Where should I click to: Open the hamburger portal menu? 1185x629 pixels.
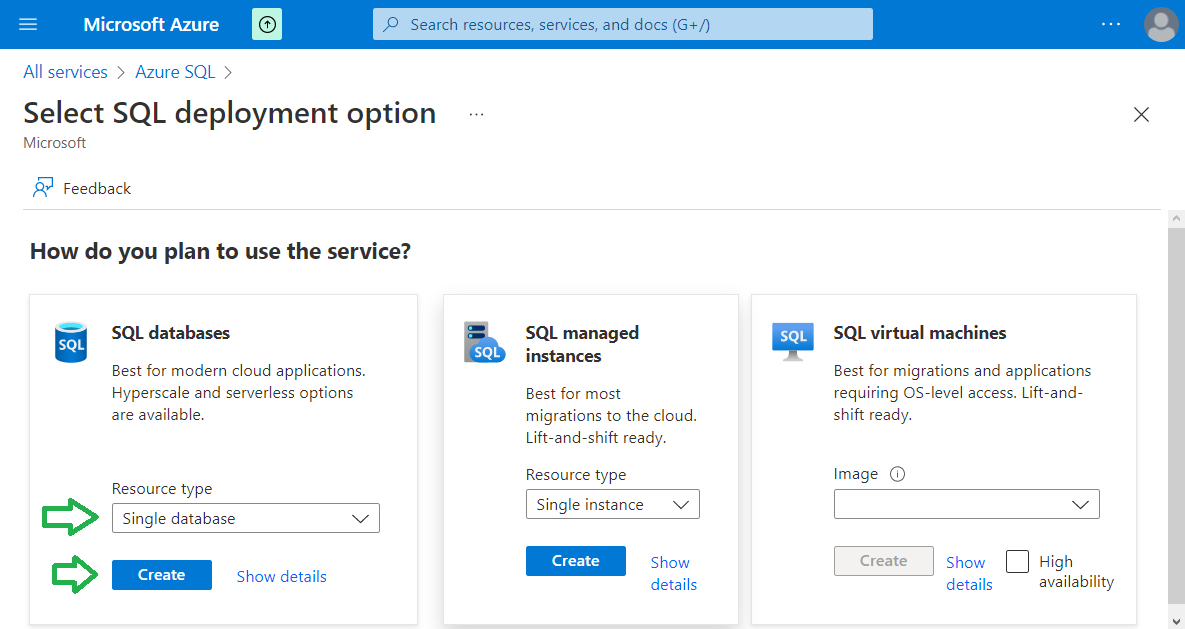[x=28, y=24]
